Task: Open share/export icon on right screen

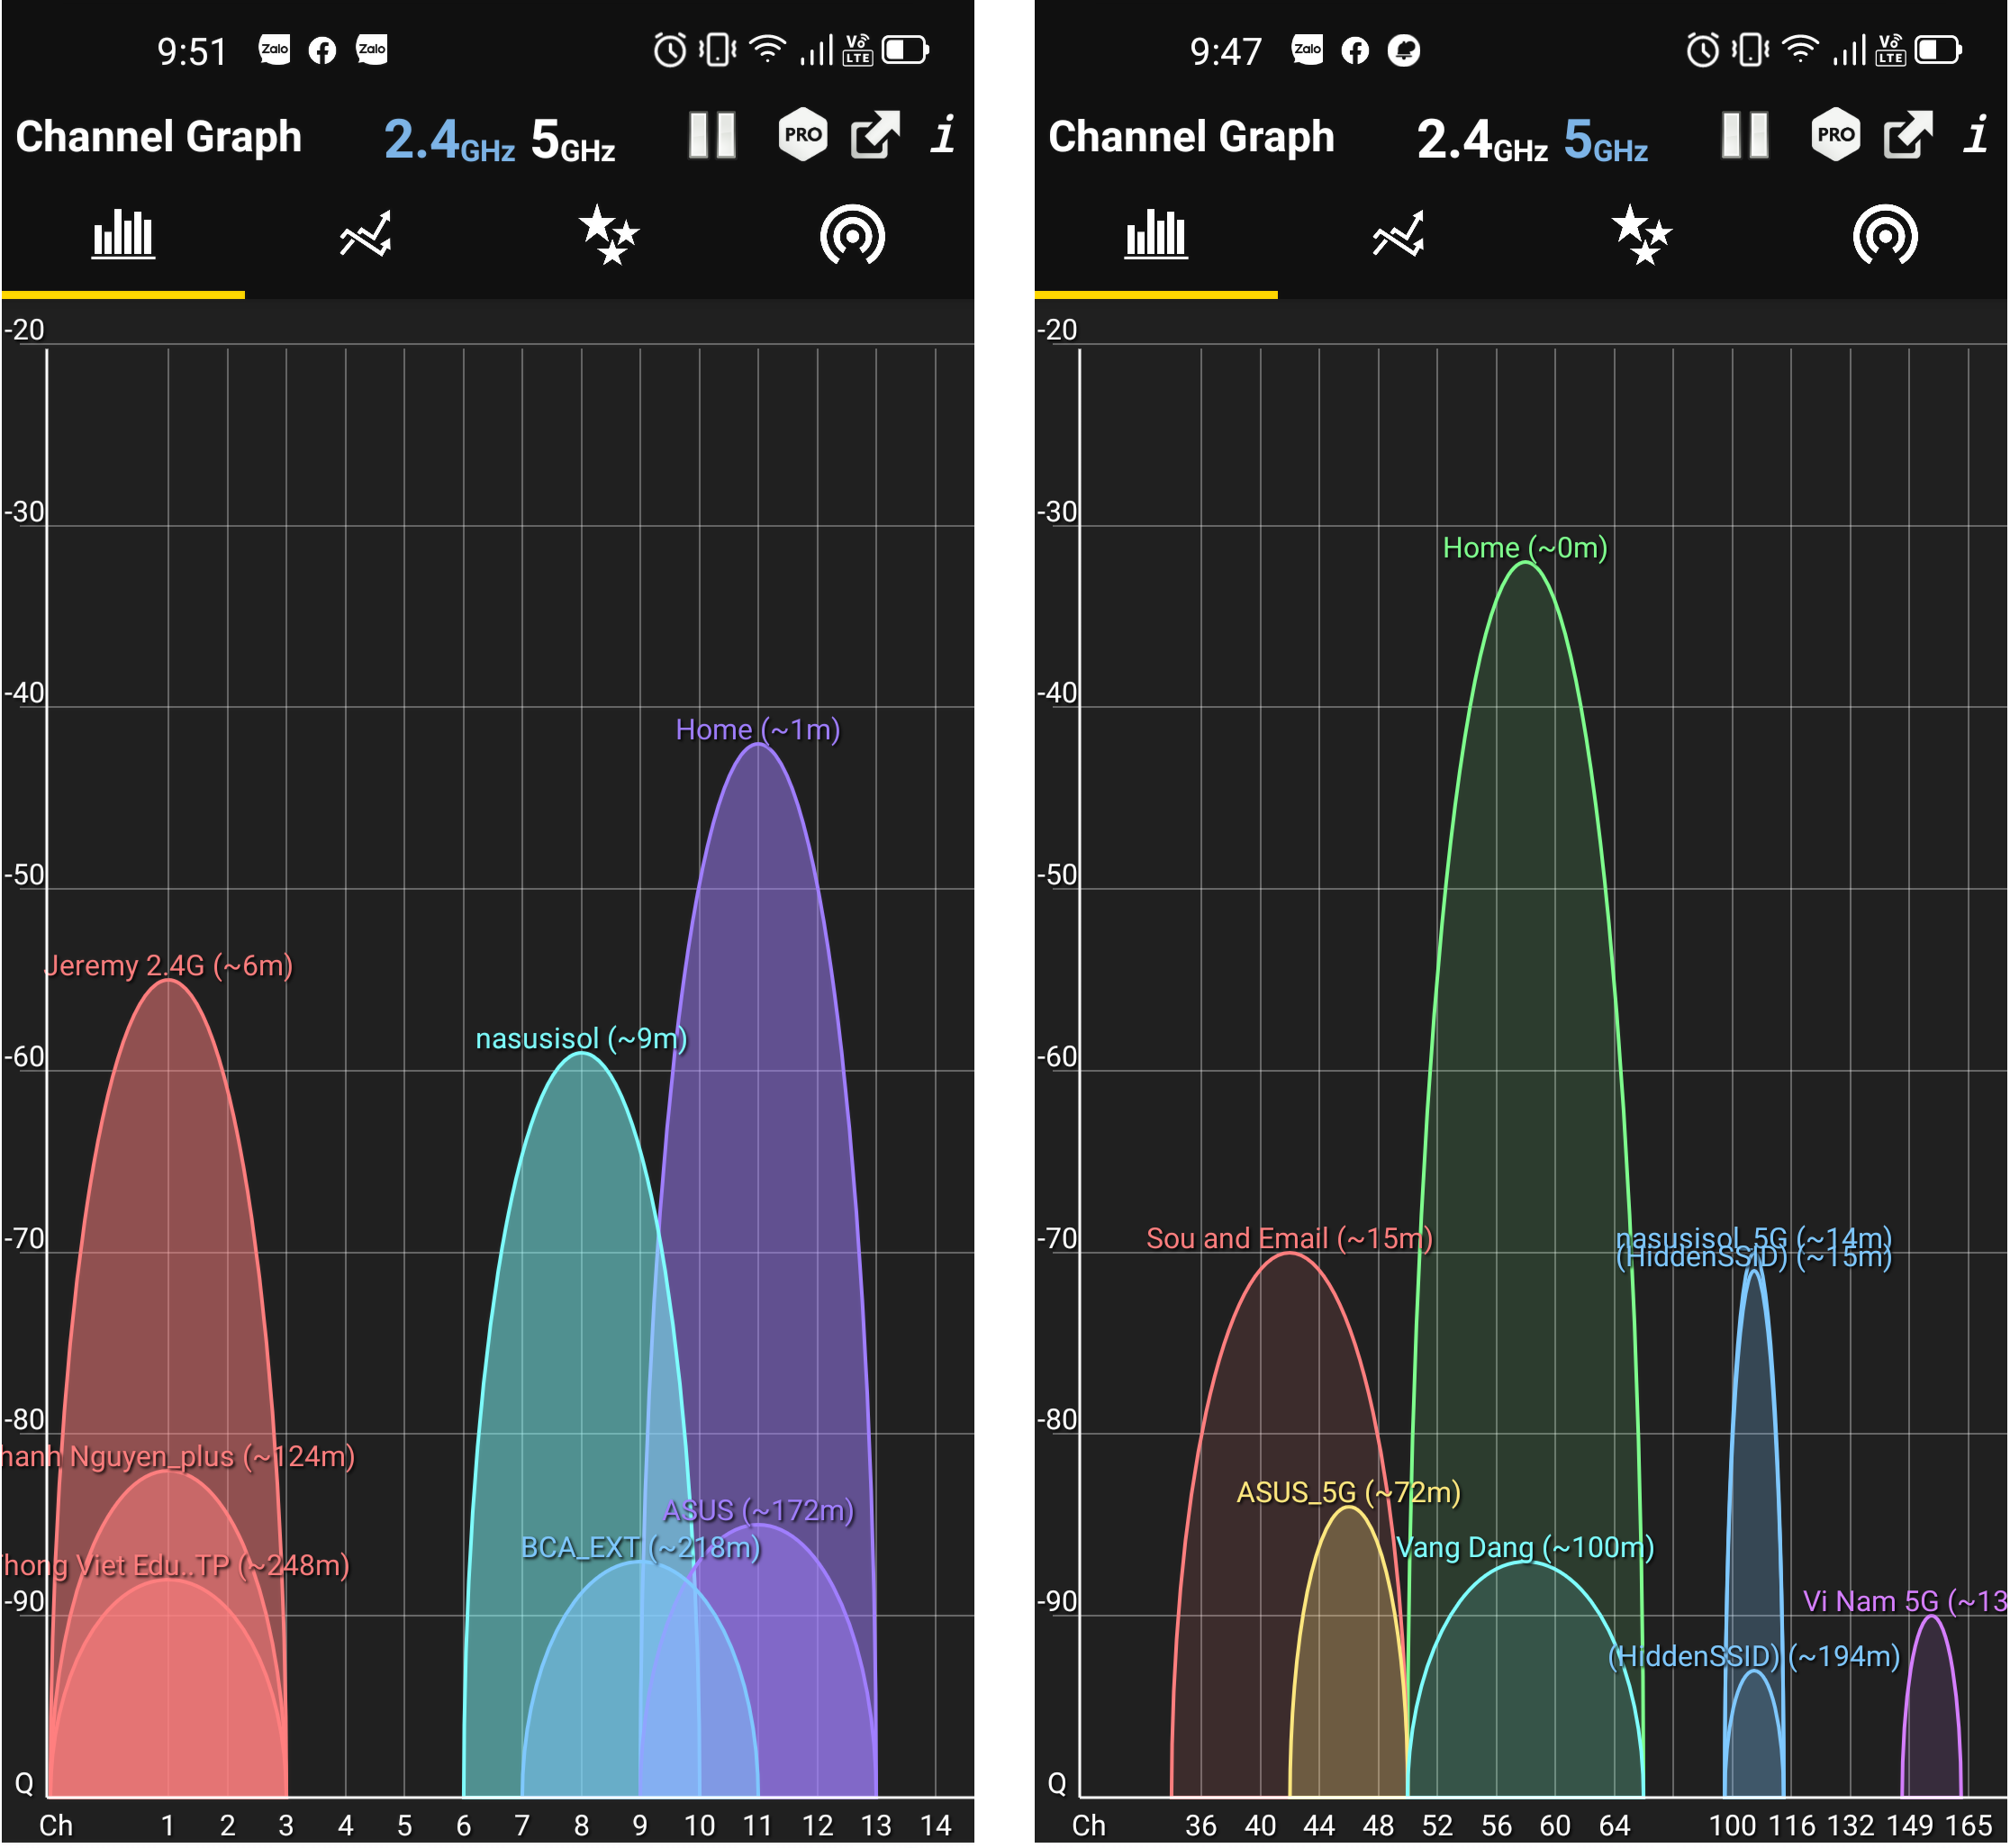Action: click(1908, 135)
